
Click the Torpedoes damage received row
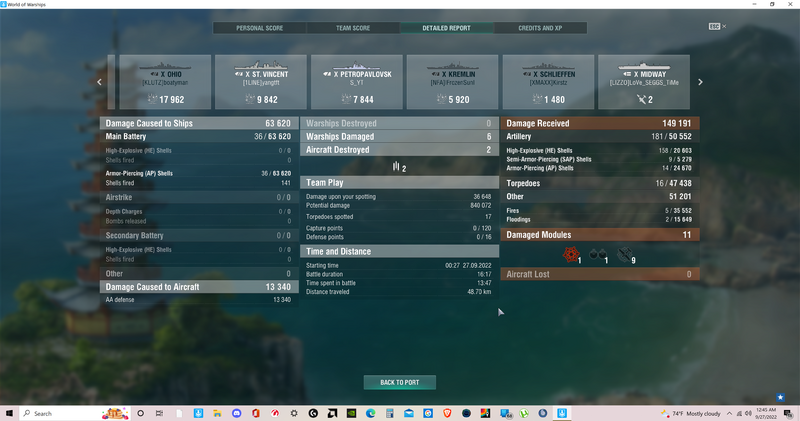600,183
